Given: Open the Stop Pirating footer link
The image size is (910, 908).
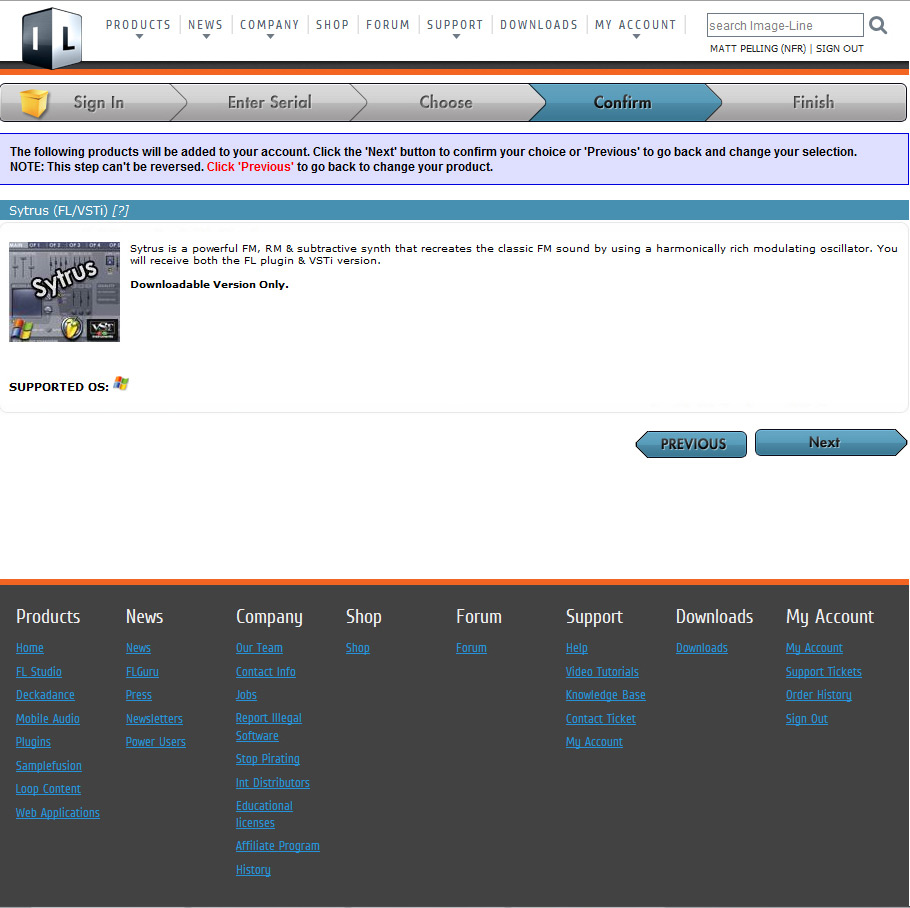Looking at the screenshot, I should 268,759.
